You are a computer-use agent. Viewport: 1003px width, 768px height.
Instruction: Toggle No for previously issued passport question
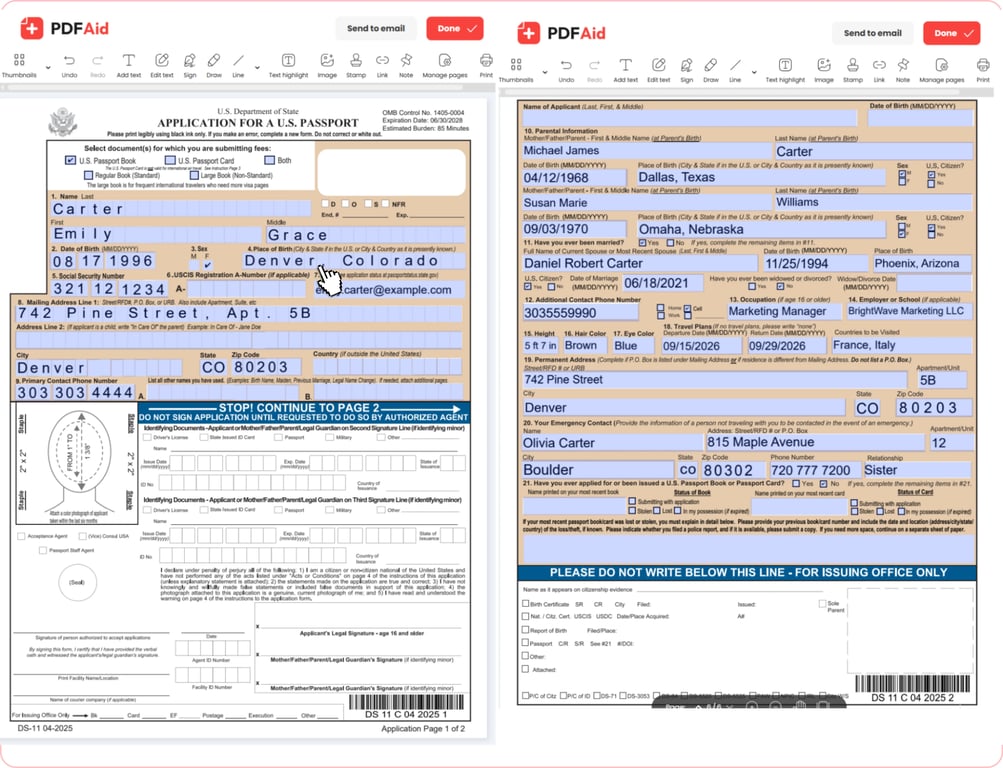[x=823, y=483]
